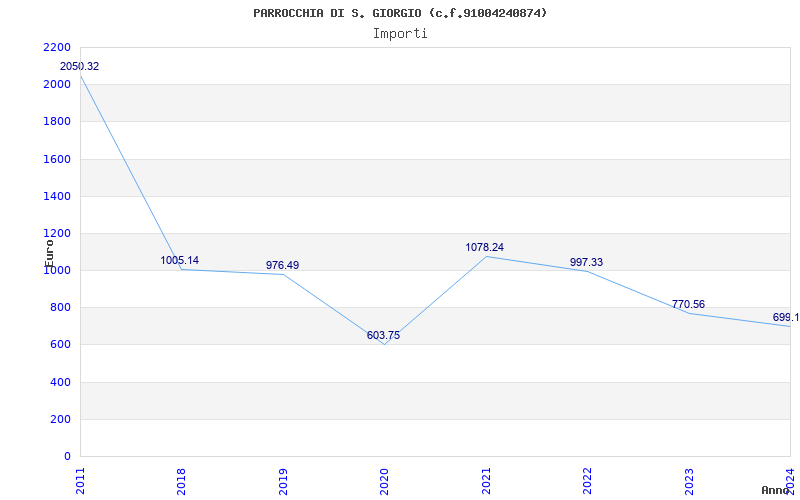Select the 1078.24 data label
The width and height of the screenshot is (800, 500).
click(485, 247)
